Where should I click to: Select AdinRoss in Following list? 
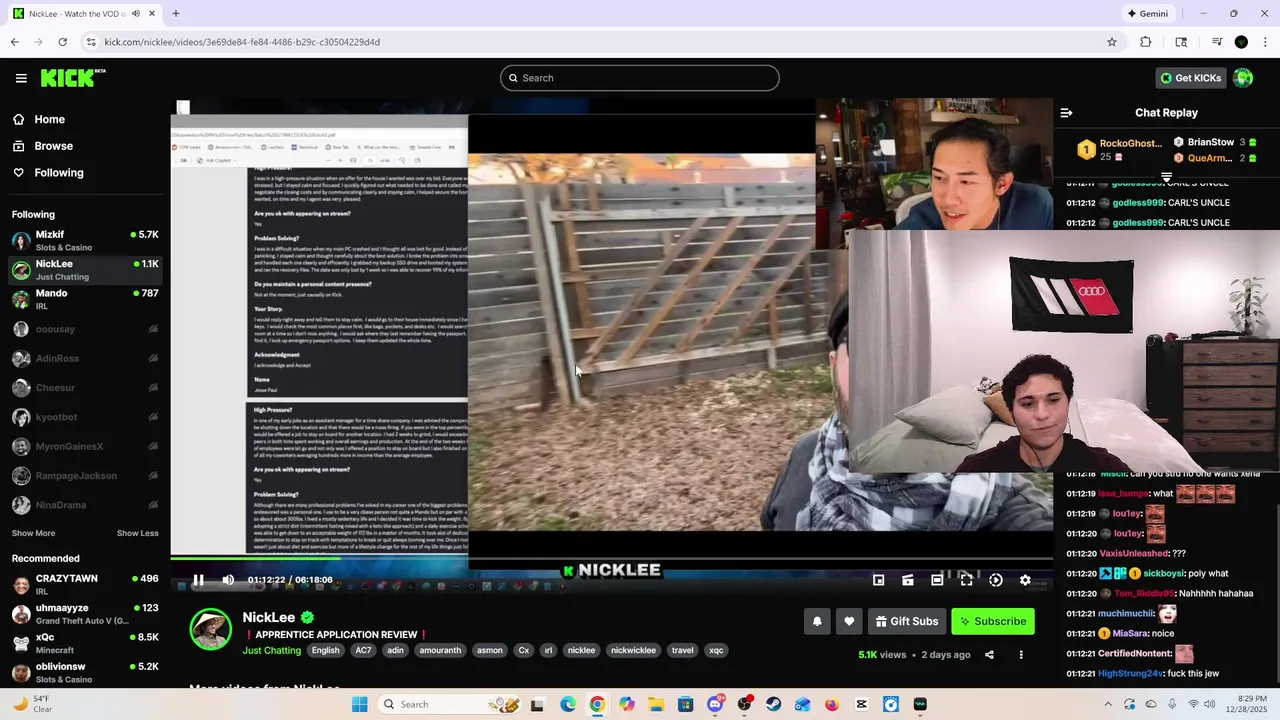(x=85, y=358)
